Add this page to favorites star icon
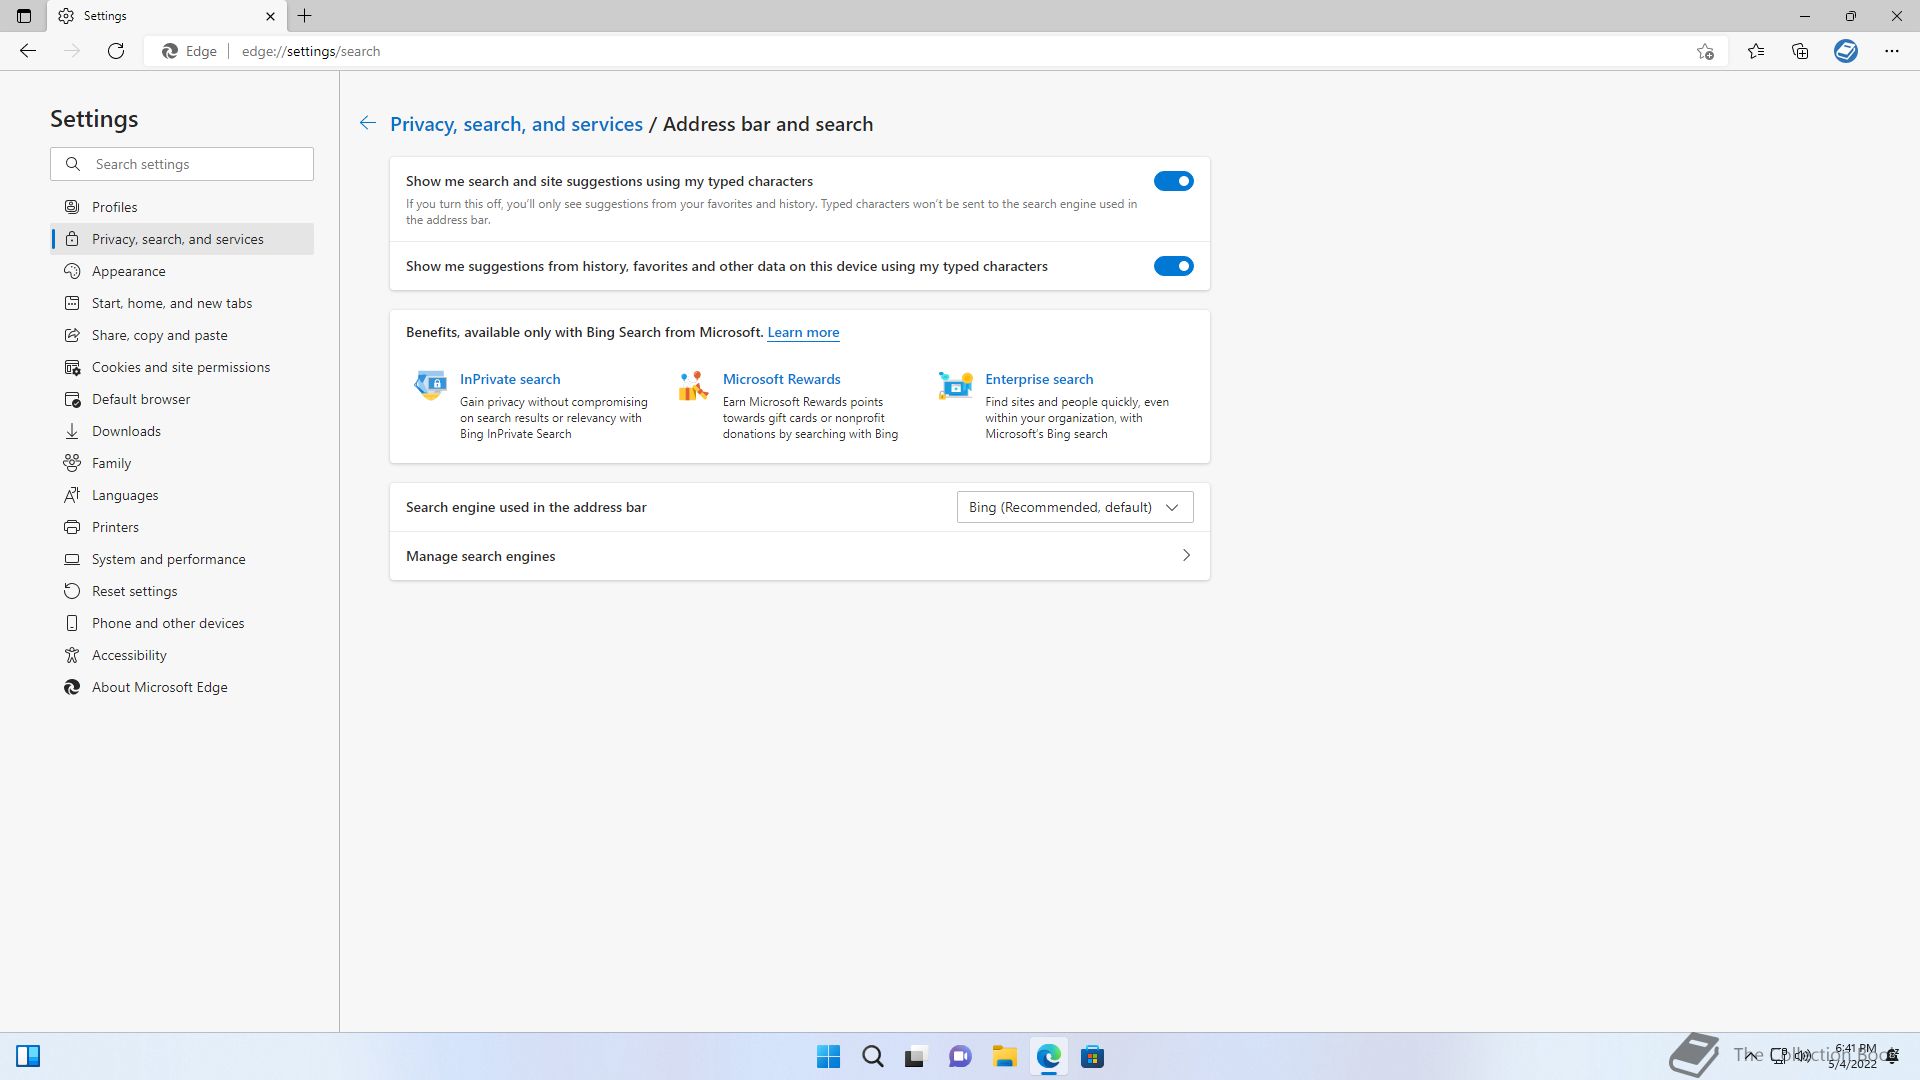This screenshot has height=1080, width=1920. coord(1705,51)
